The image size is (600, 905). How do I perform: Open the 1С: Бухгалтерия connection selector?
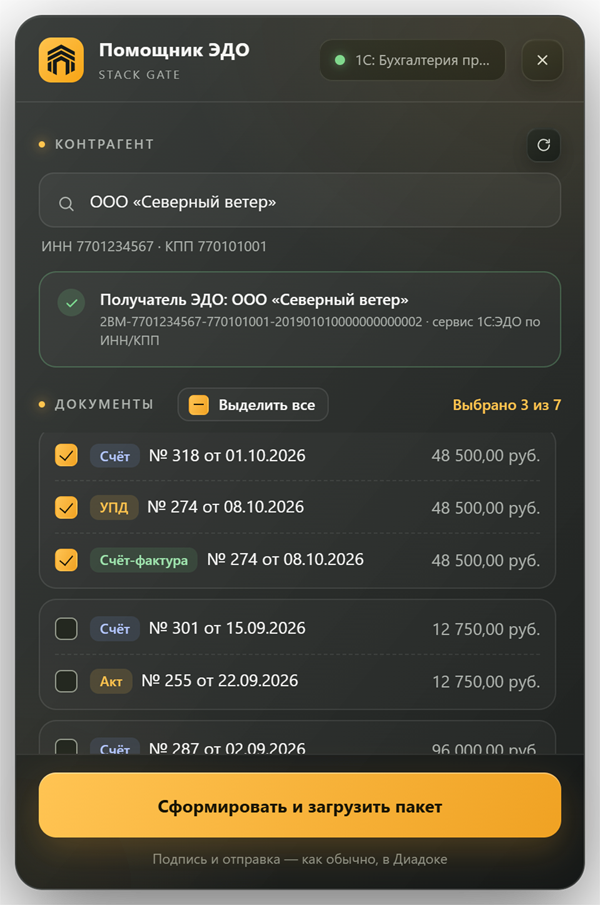(412, 60)
